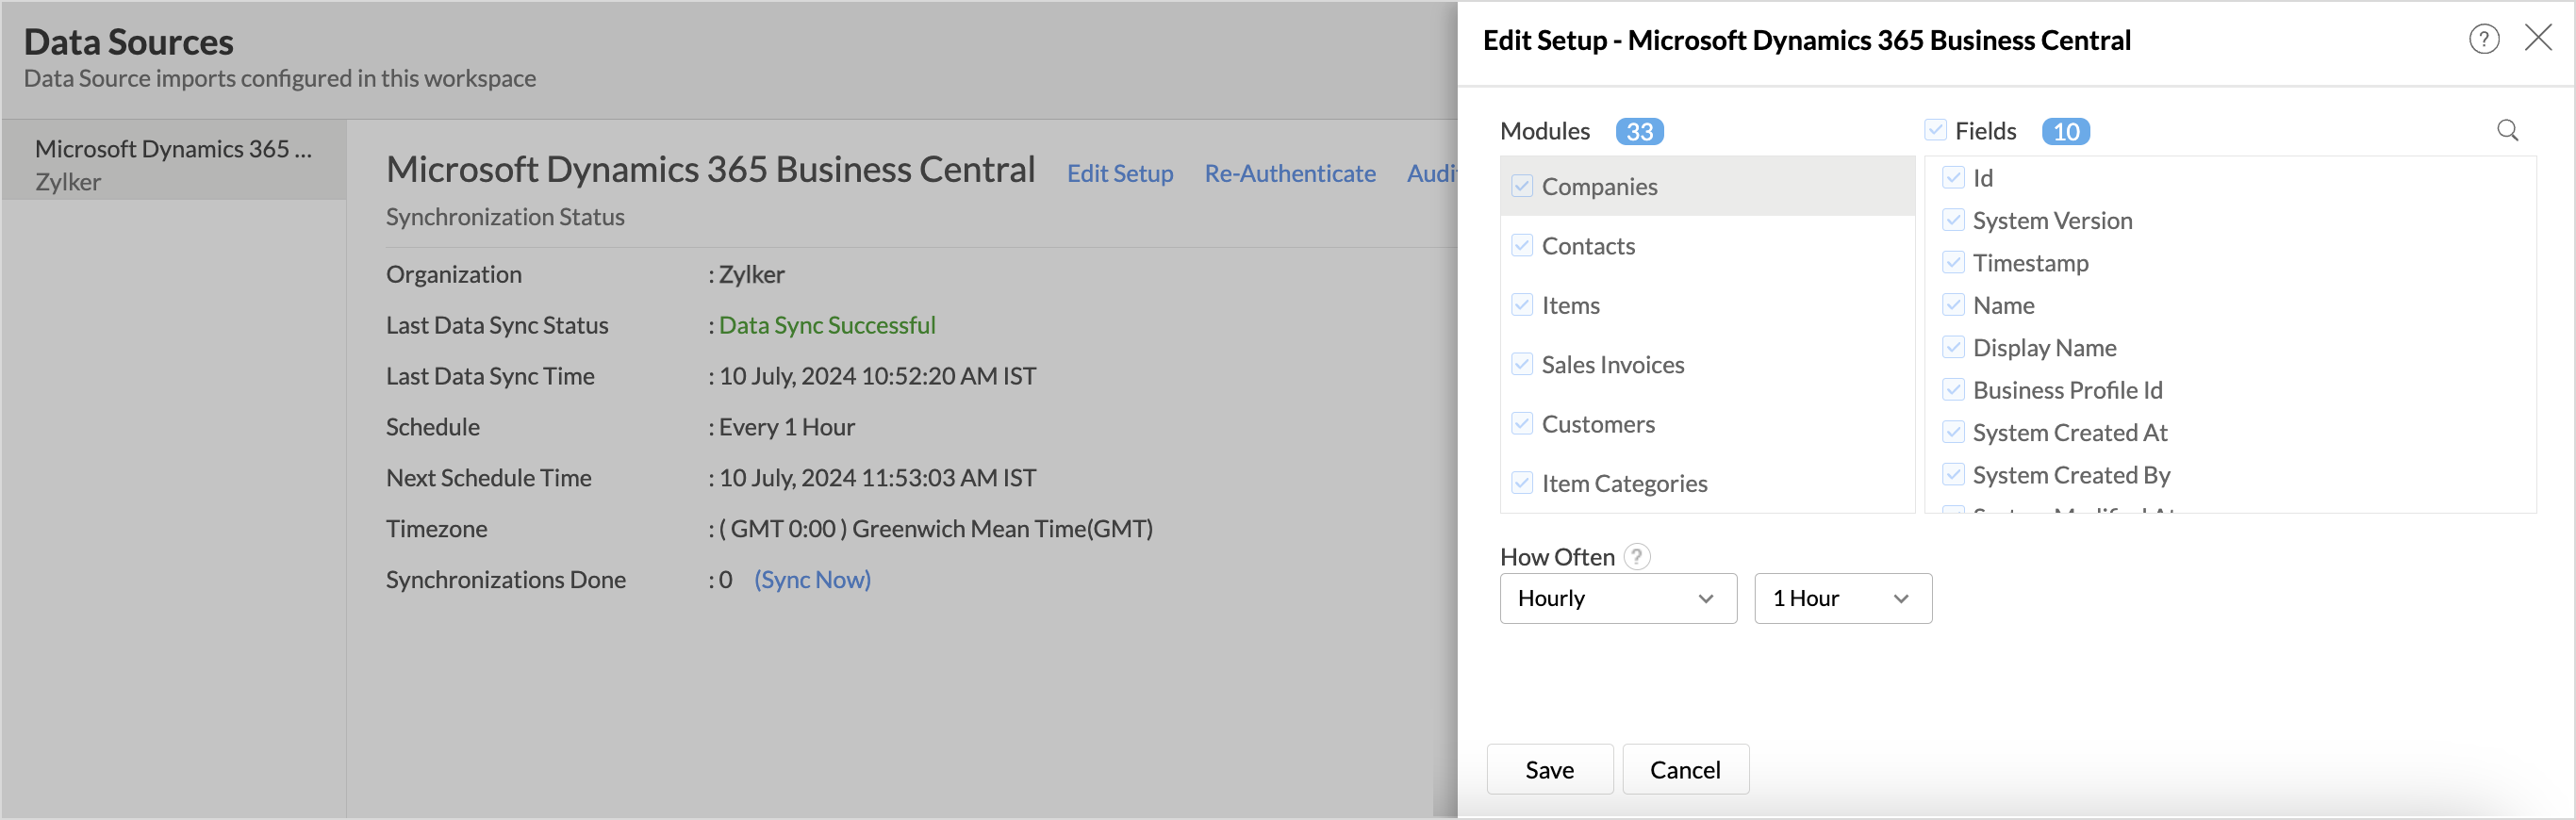The height and width of the screenshot is (820, 2576).
Task: Uncheck the Item Categories module
Action: [x=1522, y=483]
